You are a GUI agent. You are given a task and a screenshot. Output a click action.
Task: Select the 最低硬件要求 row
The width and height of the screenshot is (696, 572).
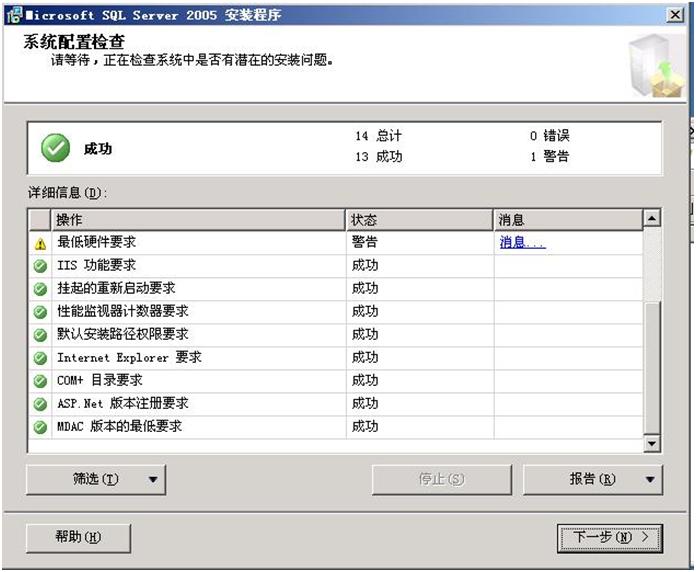[336, 243]
